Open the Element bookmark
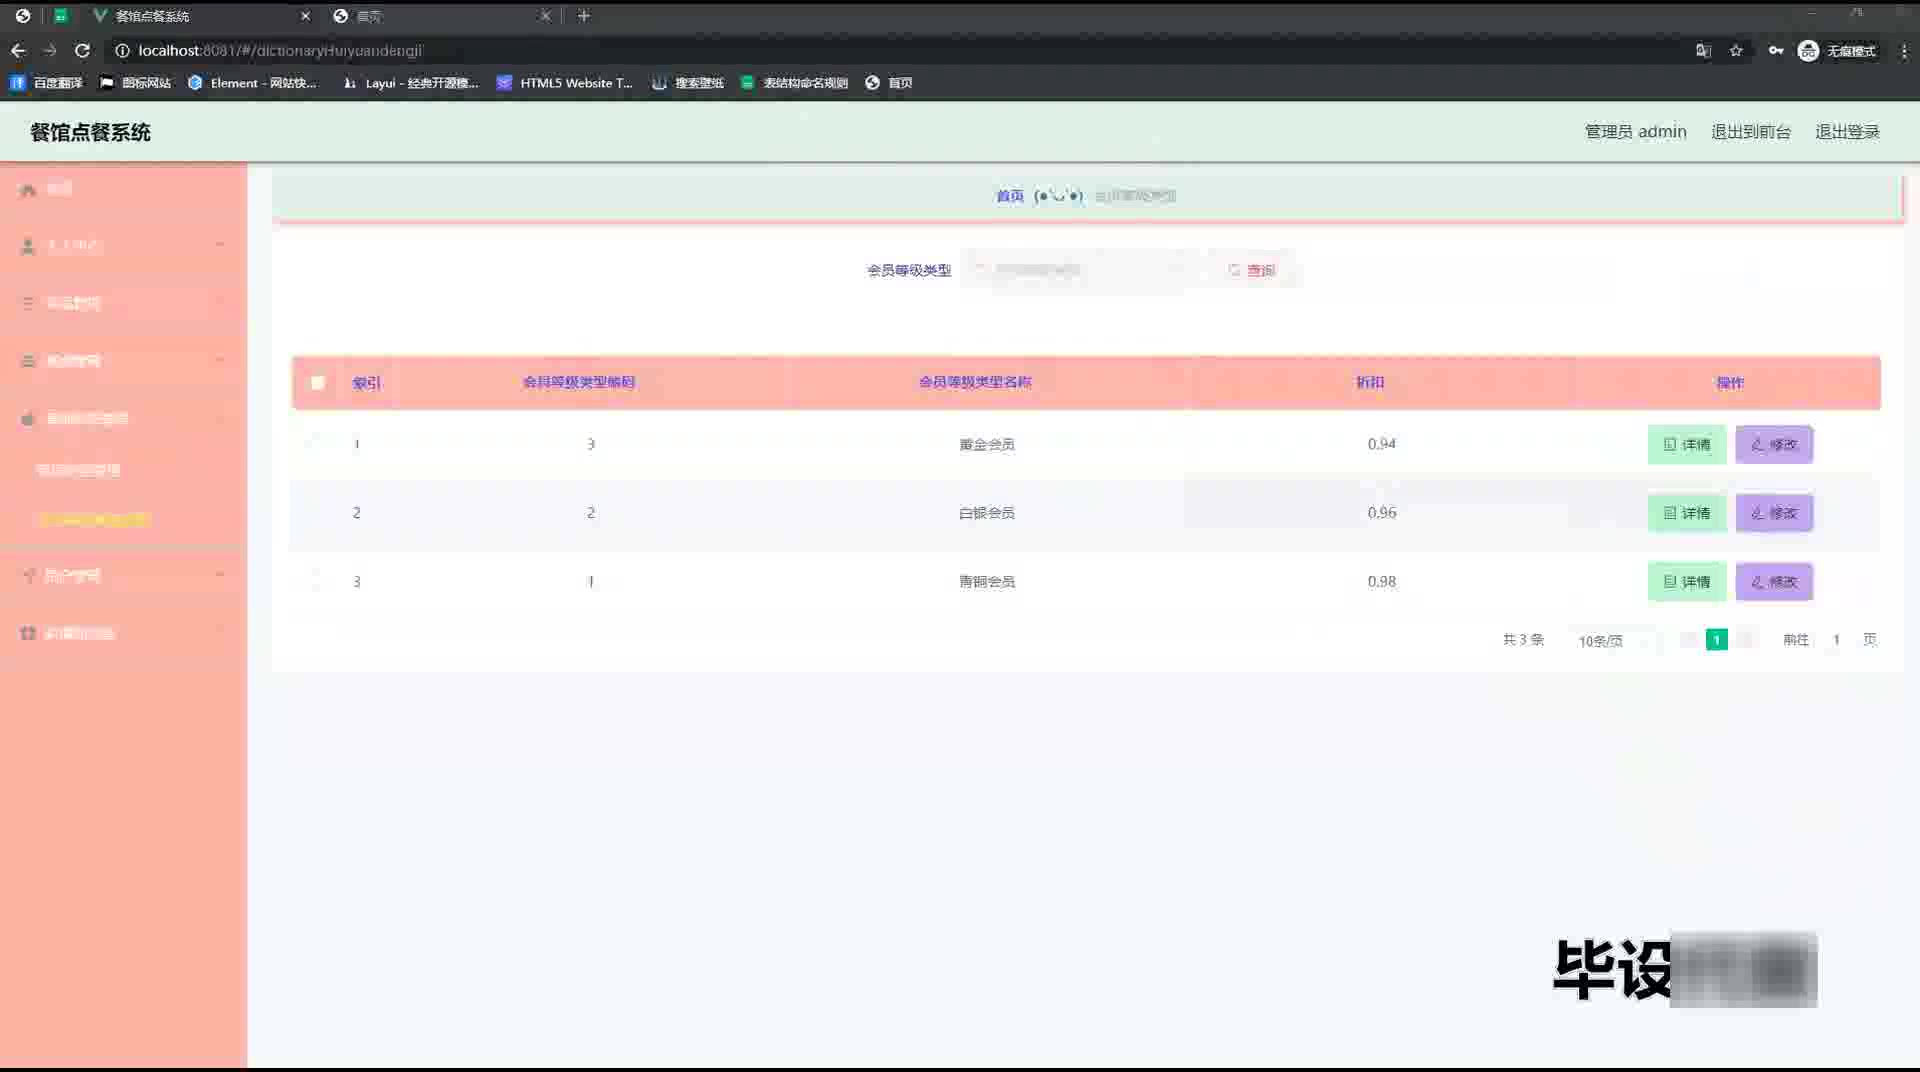 coord(252,83)
